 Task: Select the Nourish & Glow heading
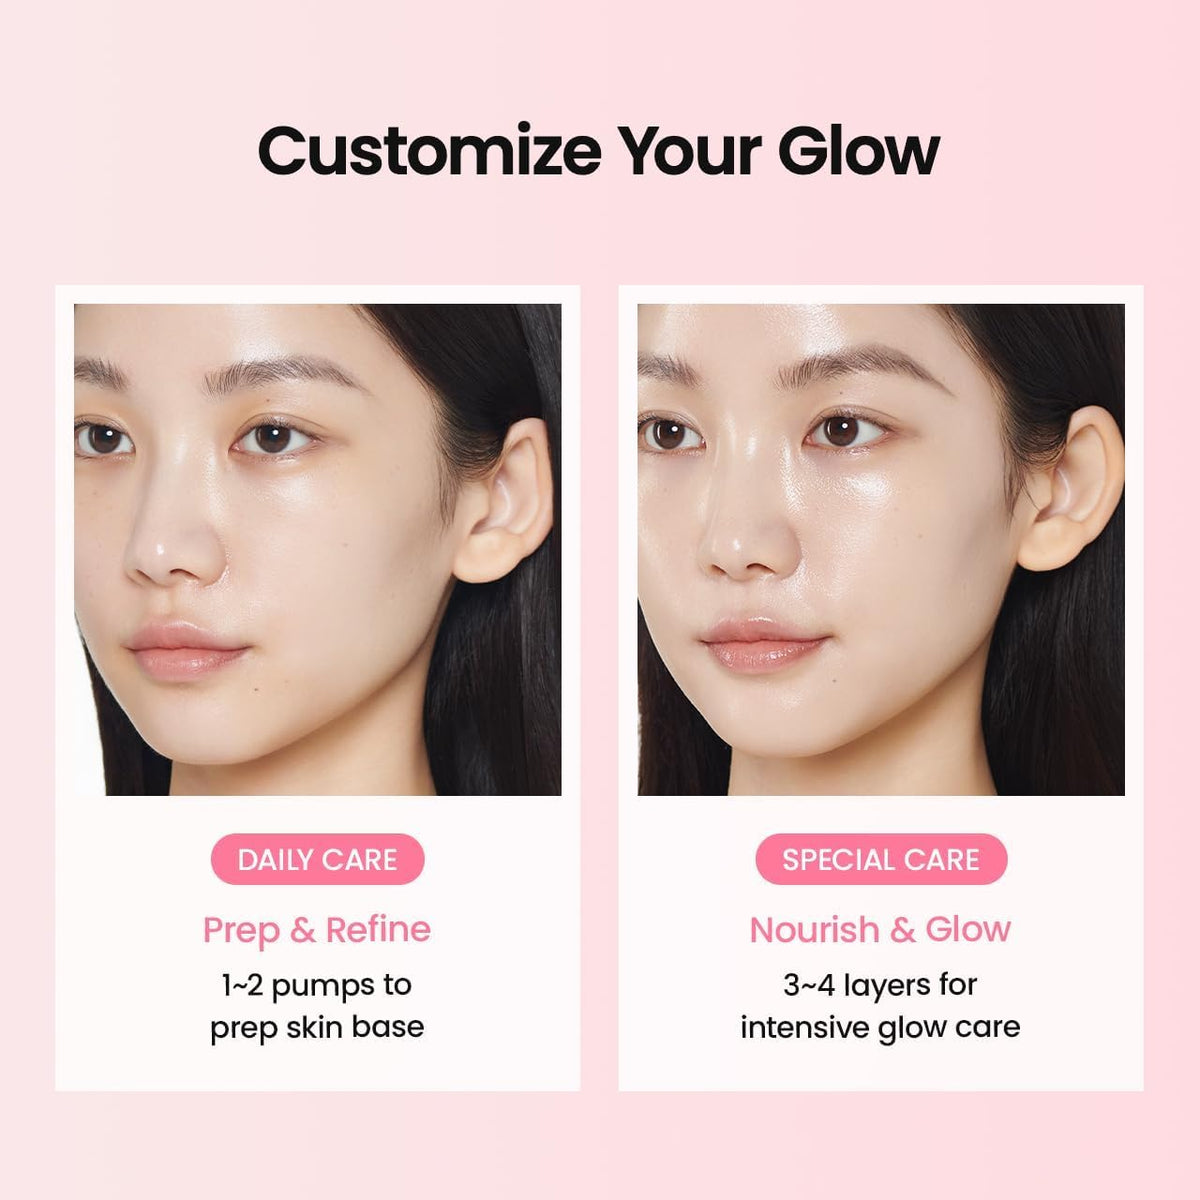(x=880, y=930)
